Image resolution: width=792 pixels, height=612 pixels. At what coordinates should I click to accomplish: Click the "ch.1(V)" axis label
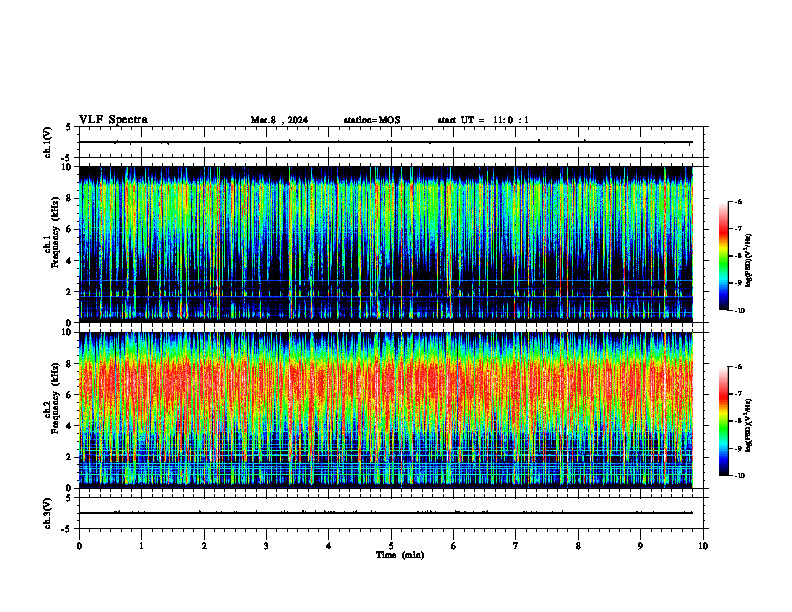(48, 142)
